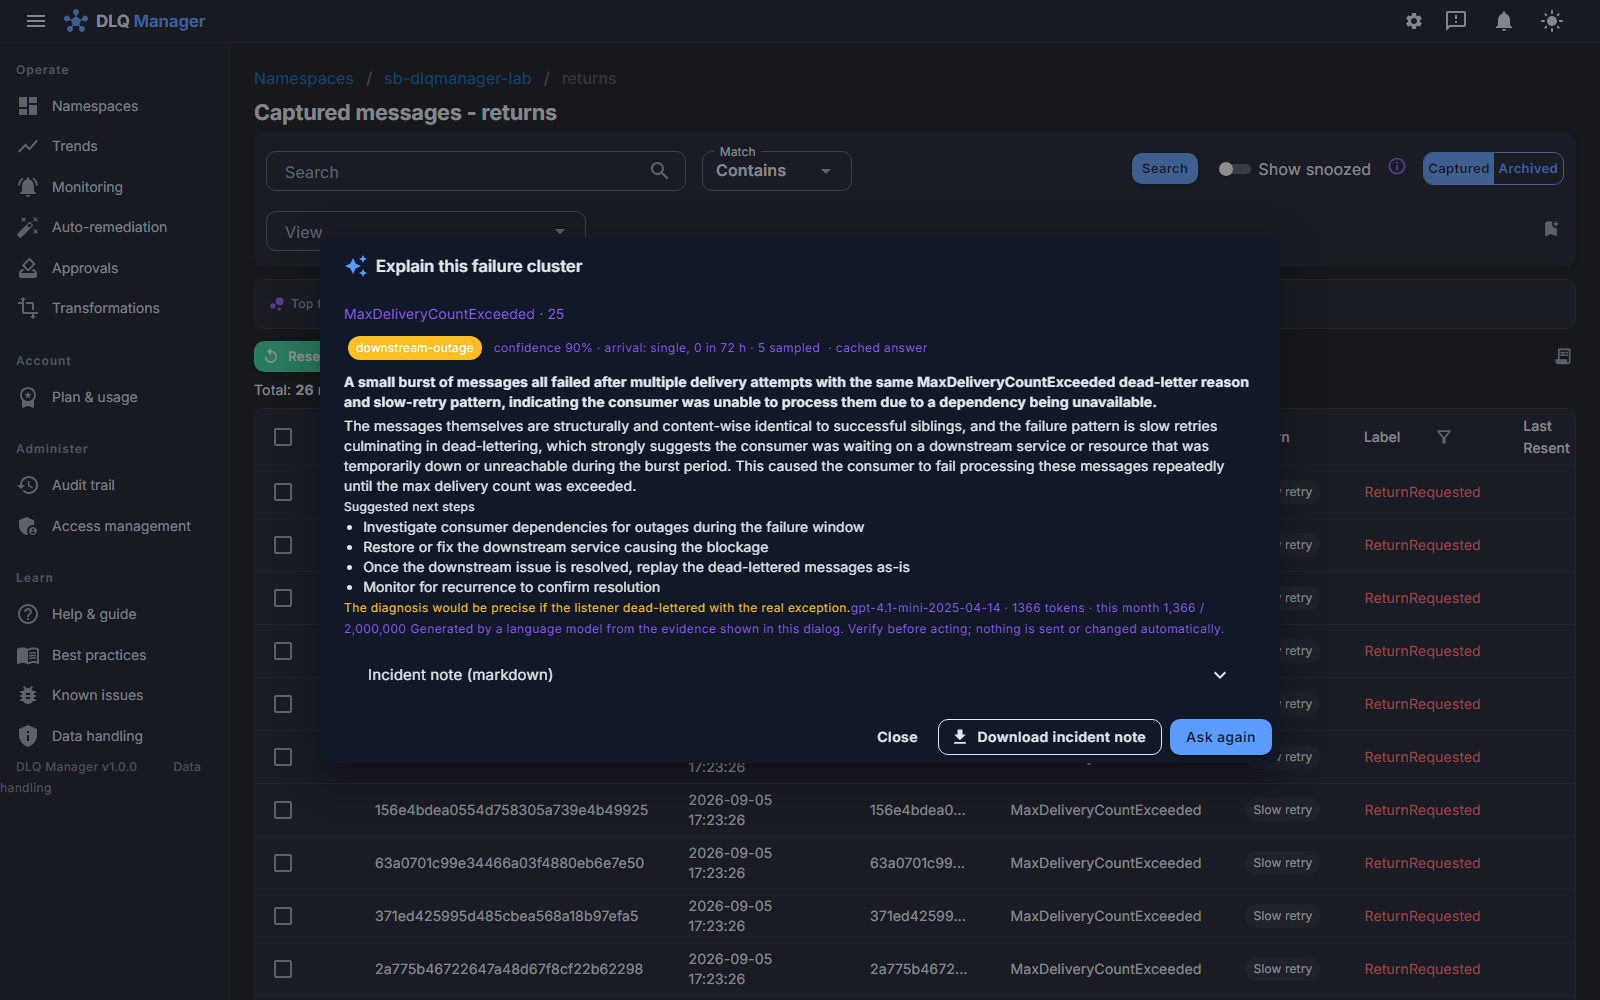Check the row checkbox for message 63a0701c99e34466a03f4880eb6e7e50
Screen dimensions: 1600x1000
[283, 863]
